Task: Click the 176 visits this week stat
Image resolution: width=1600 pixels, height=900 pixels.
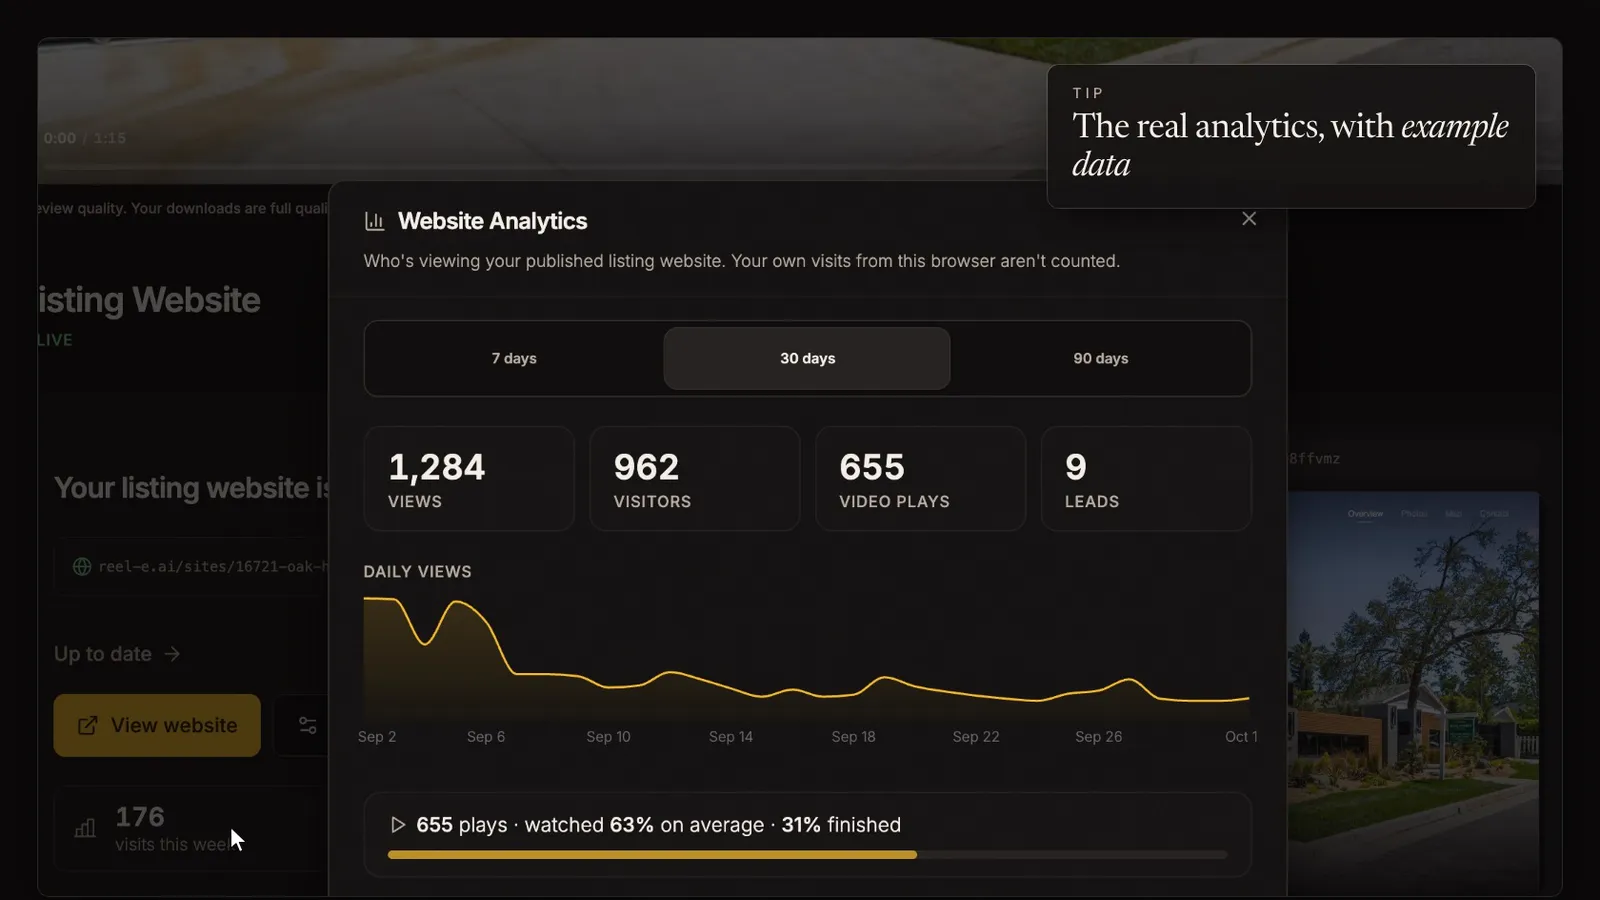Action: [192, 829]
